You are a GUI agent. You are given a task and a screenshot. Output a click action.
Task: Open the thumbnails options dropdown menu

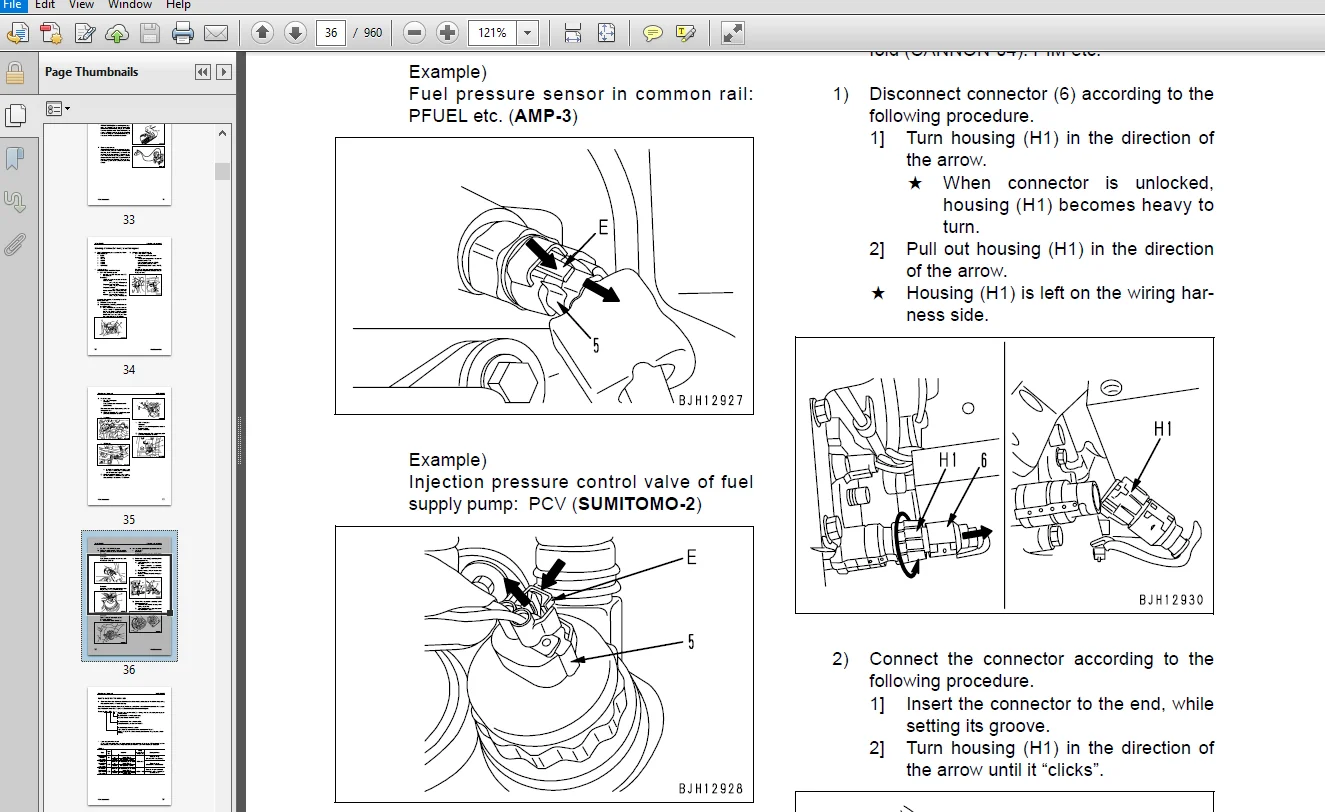[59, 108]
